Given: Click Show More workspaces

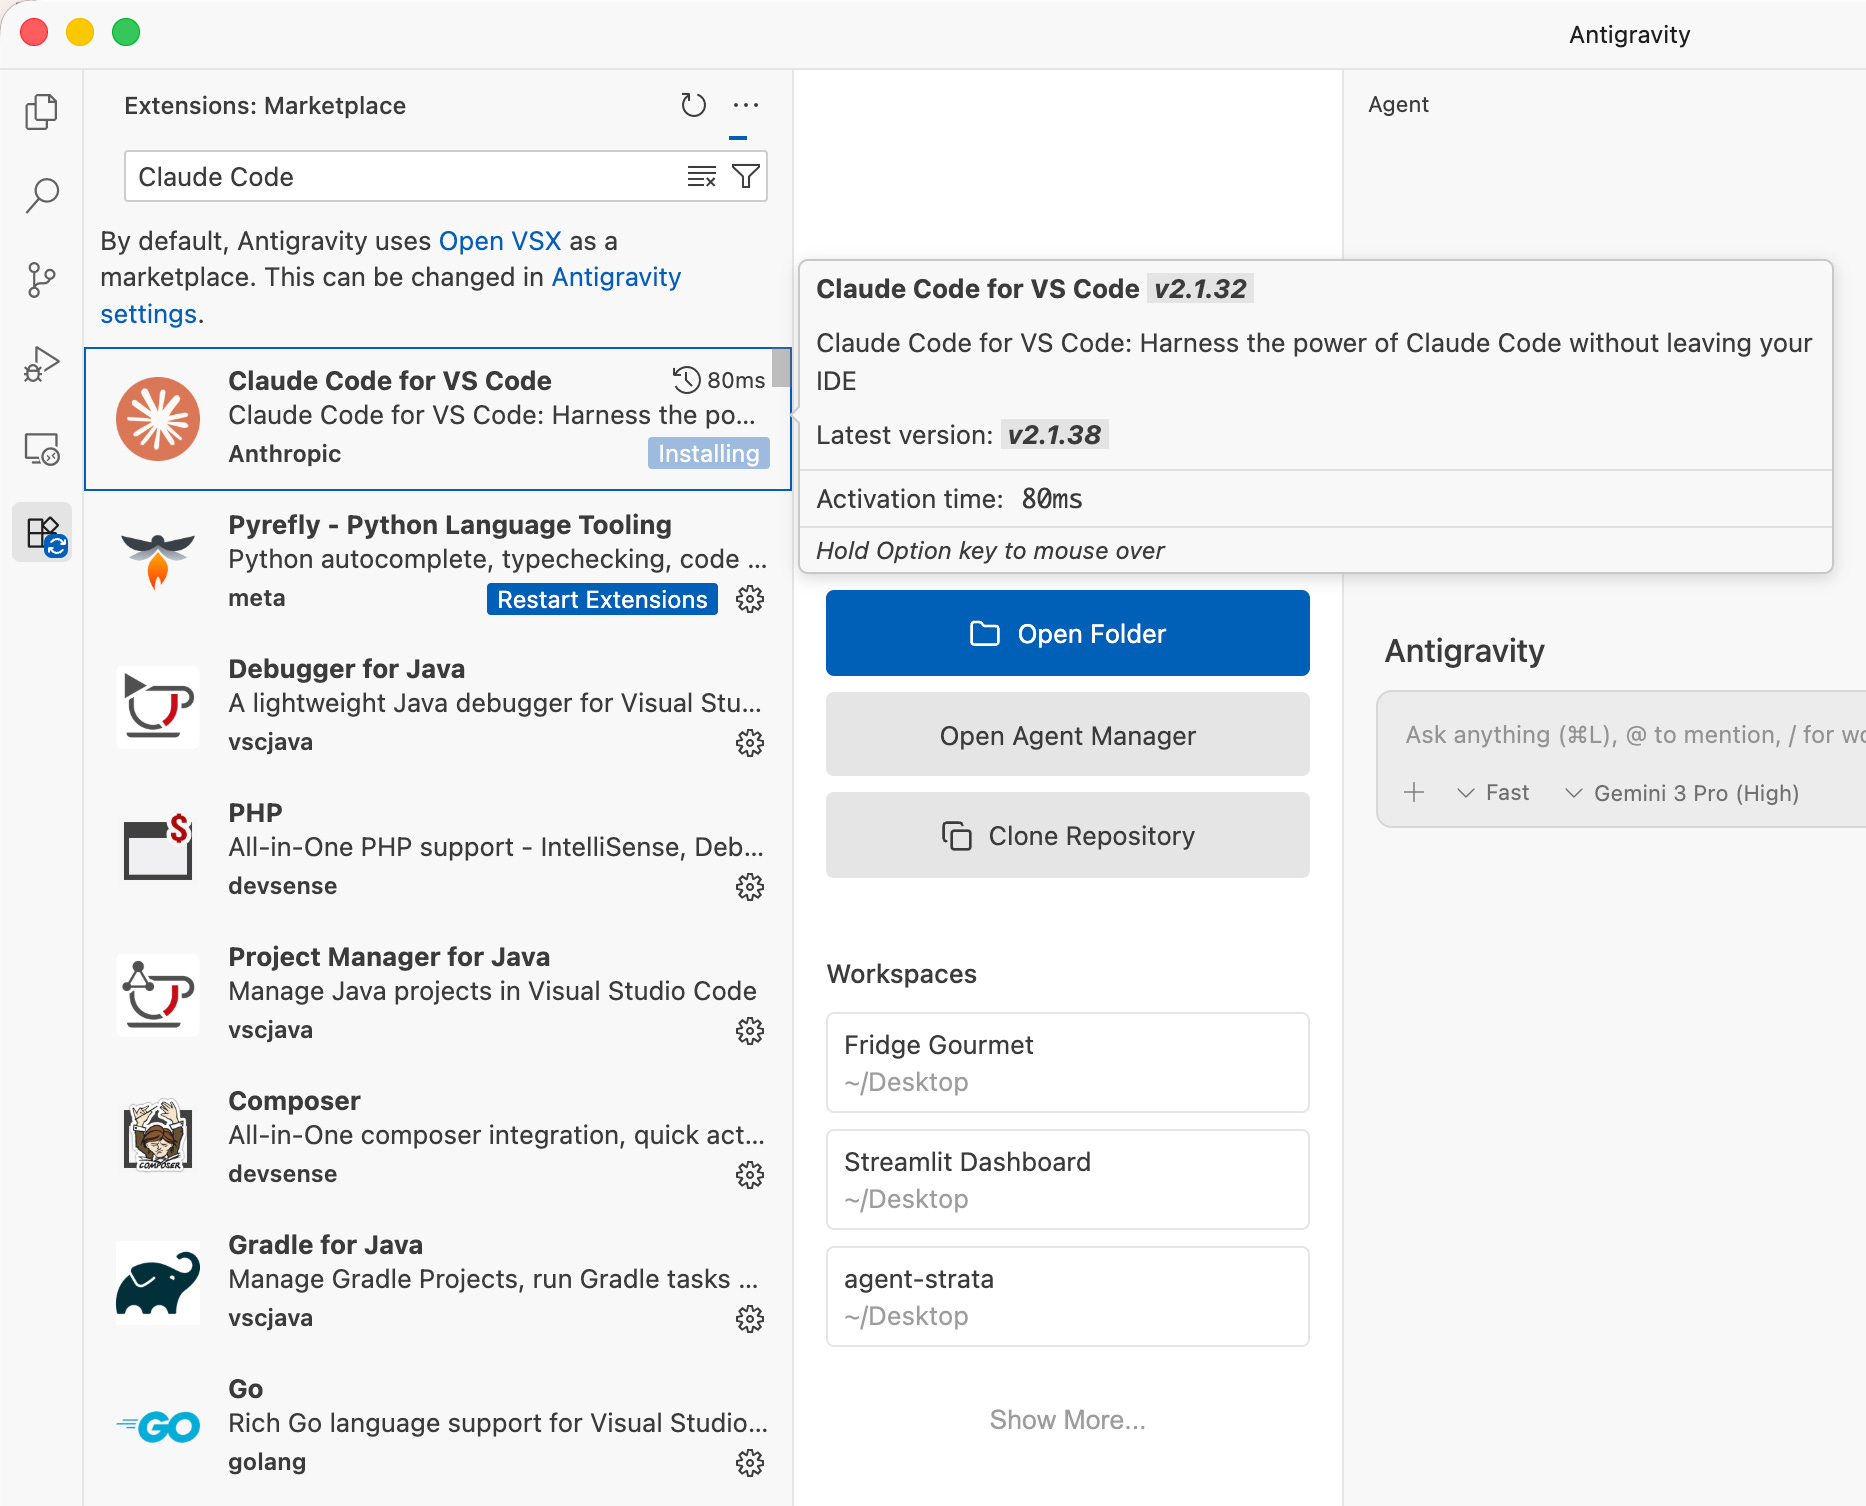Looking at the screenshot, I should coord(1067,1420).
